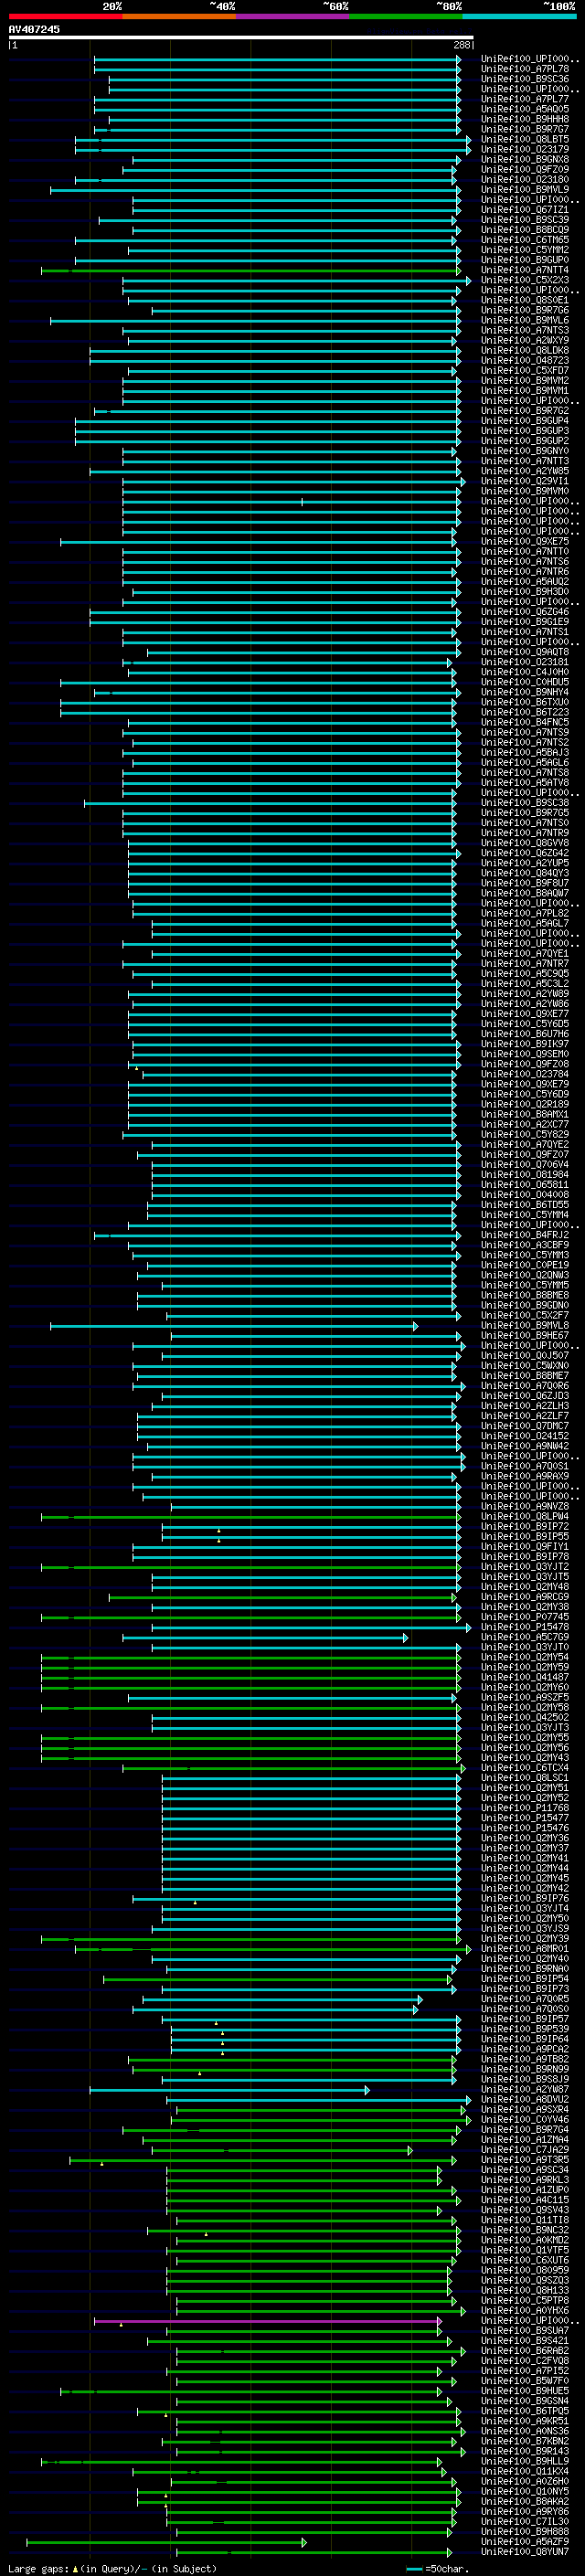This screenshot has height=2576, width=585.
Task: Select hit label UniRef100_B9GNX8
Action: click(x=525, y=160)
